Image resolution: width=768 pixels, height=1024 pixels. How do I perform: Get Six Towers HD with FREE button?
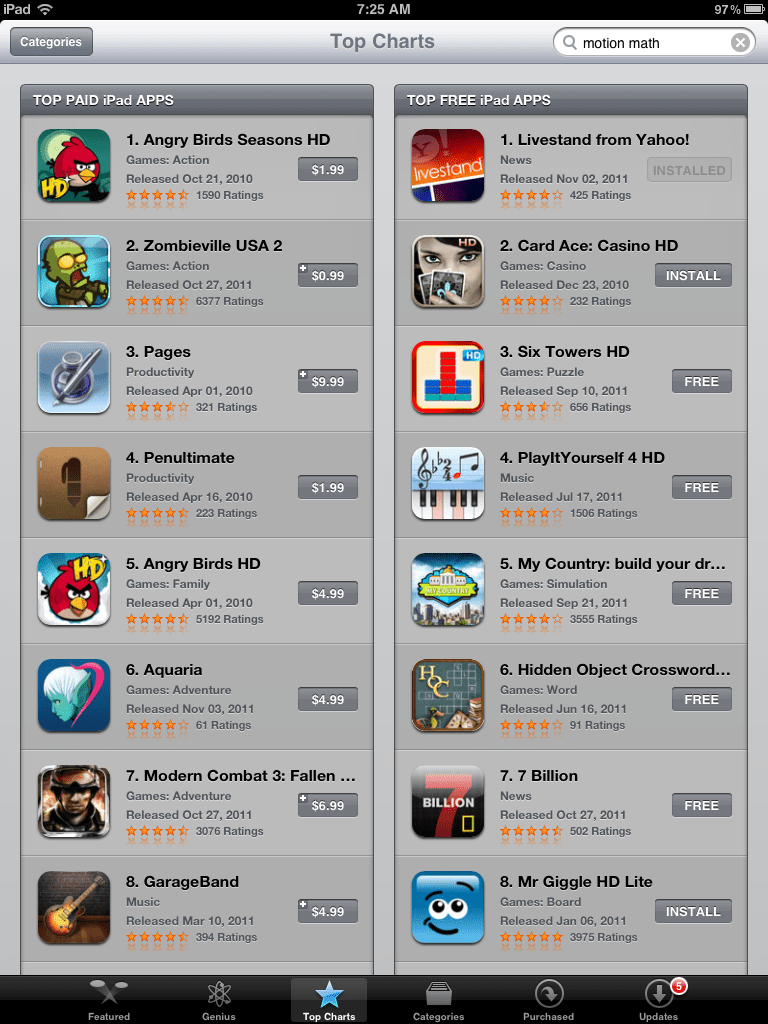click(x=701, y=381)
